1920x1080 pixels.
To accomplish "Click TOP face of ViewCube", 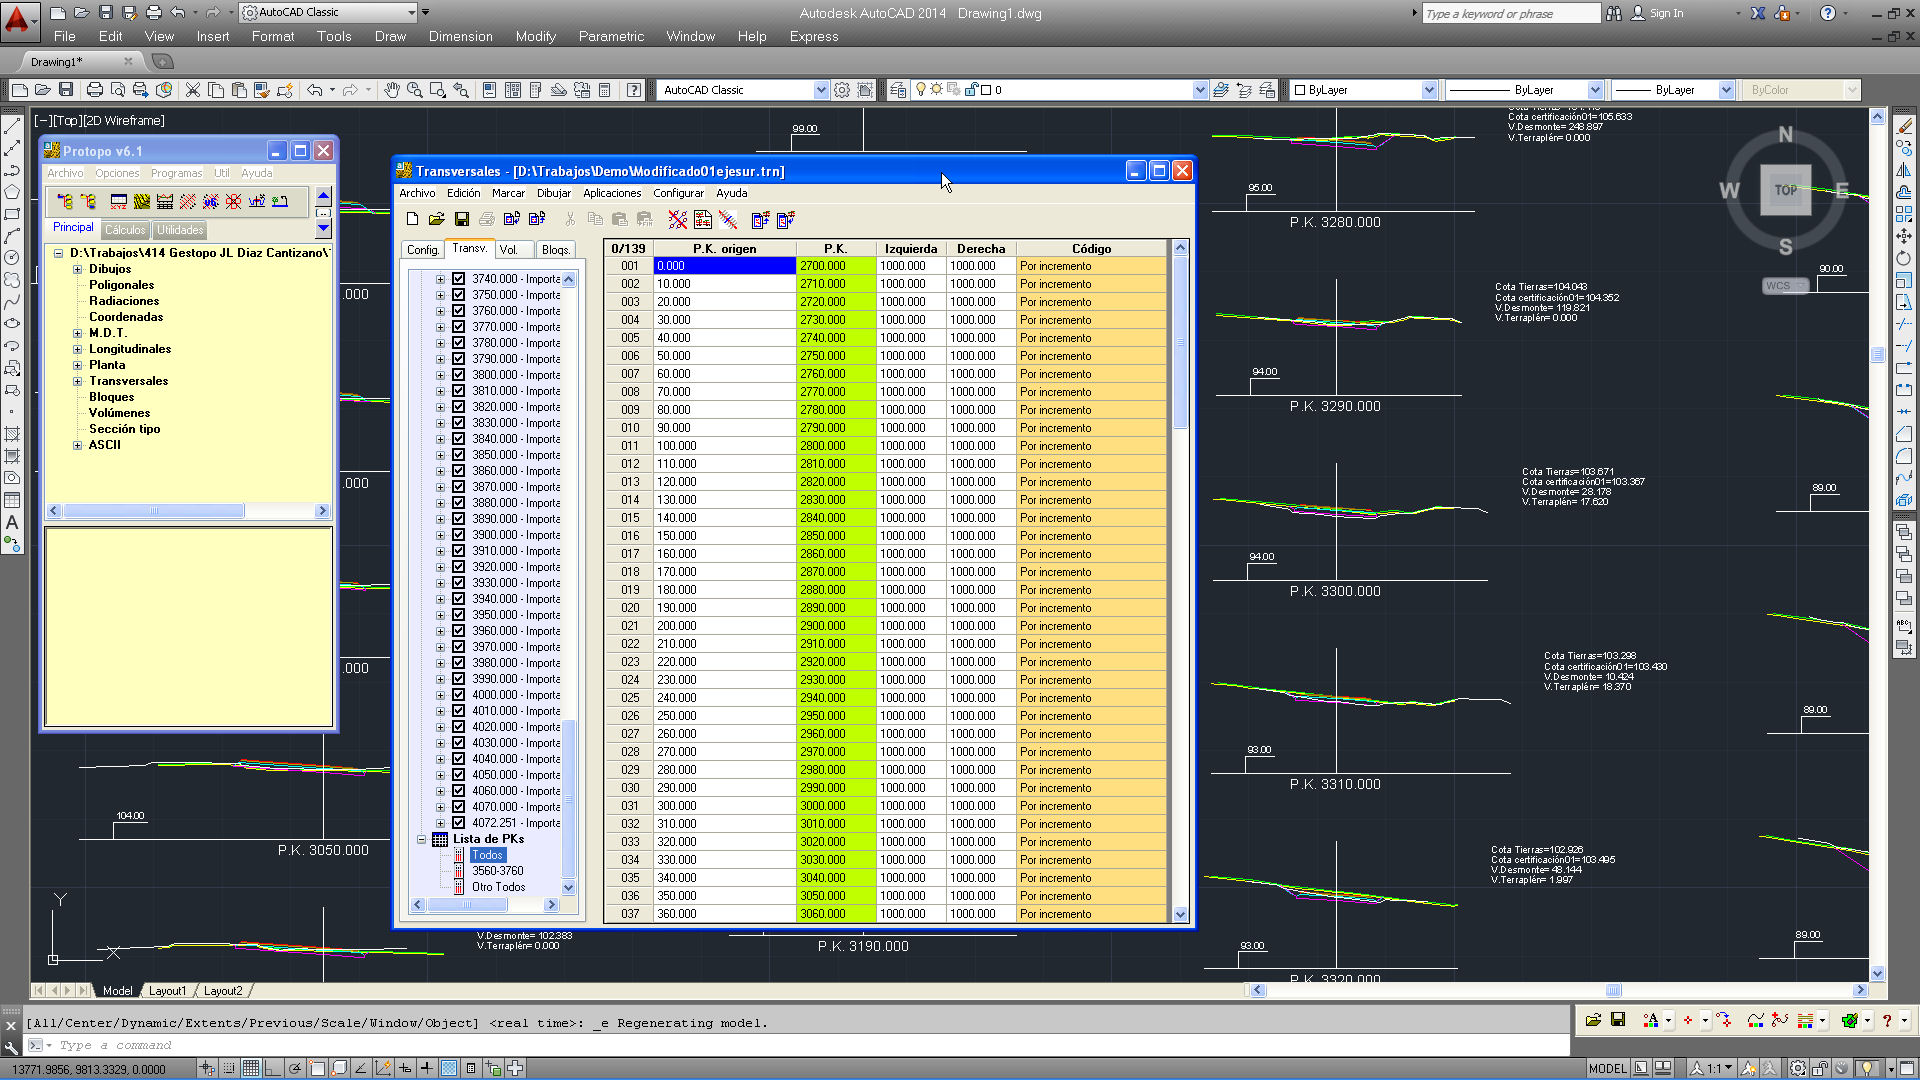I will coord(1785,190).
